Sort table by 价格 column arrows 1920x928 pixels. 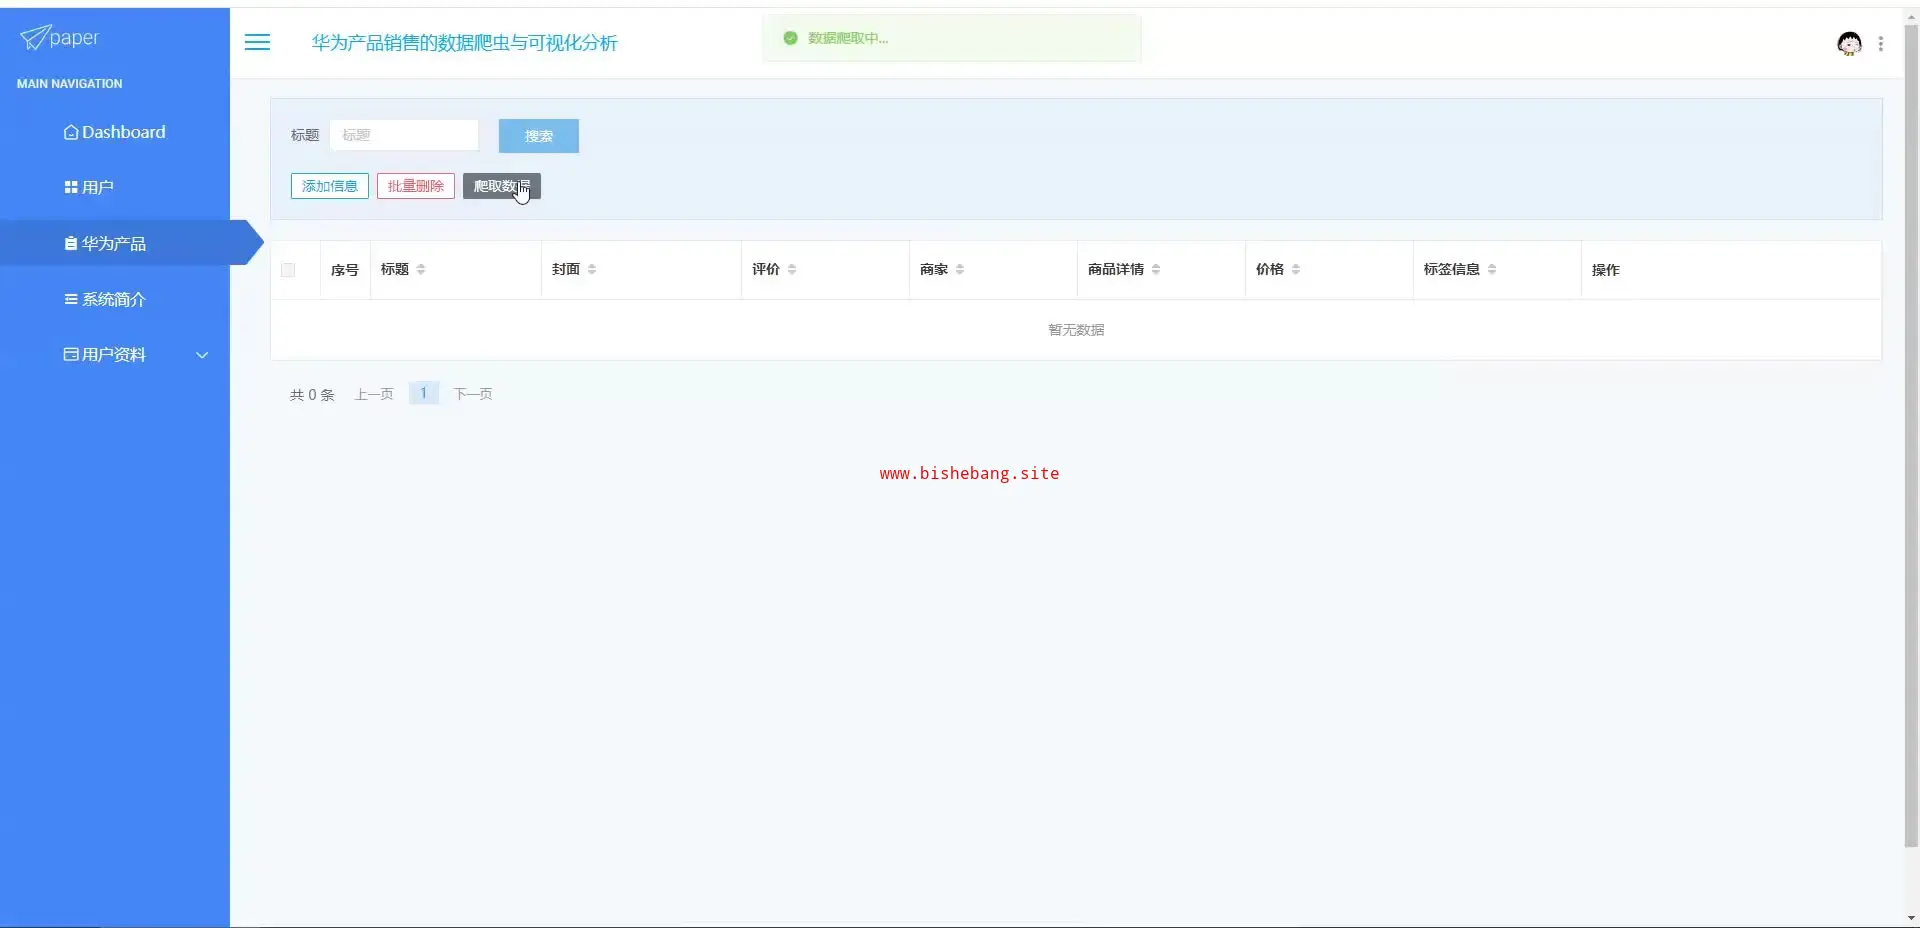[1296, 269]
